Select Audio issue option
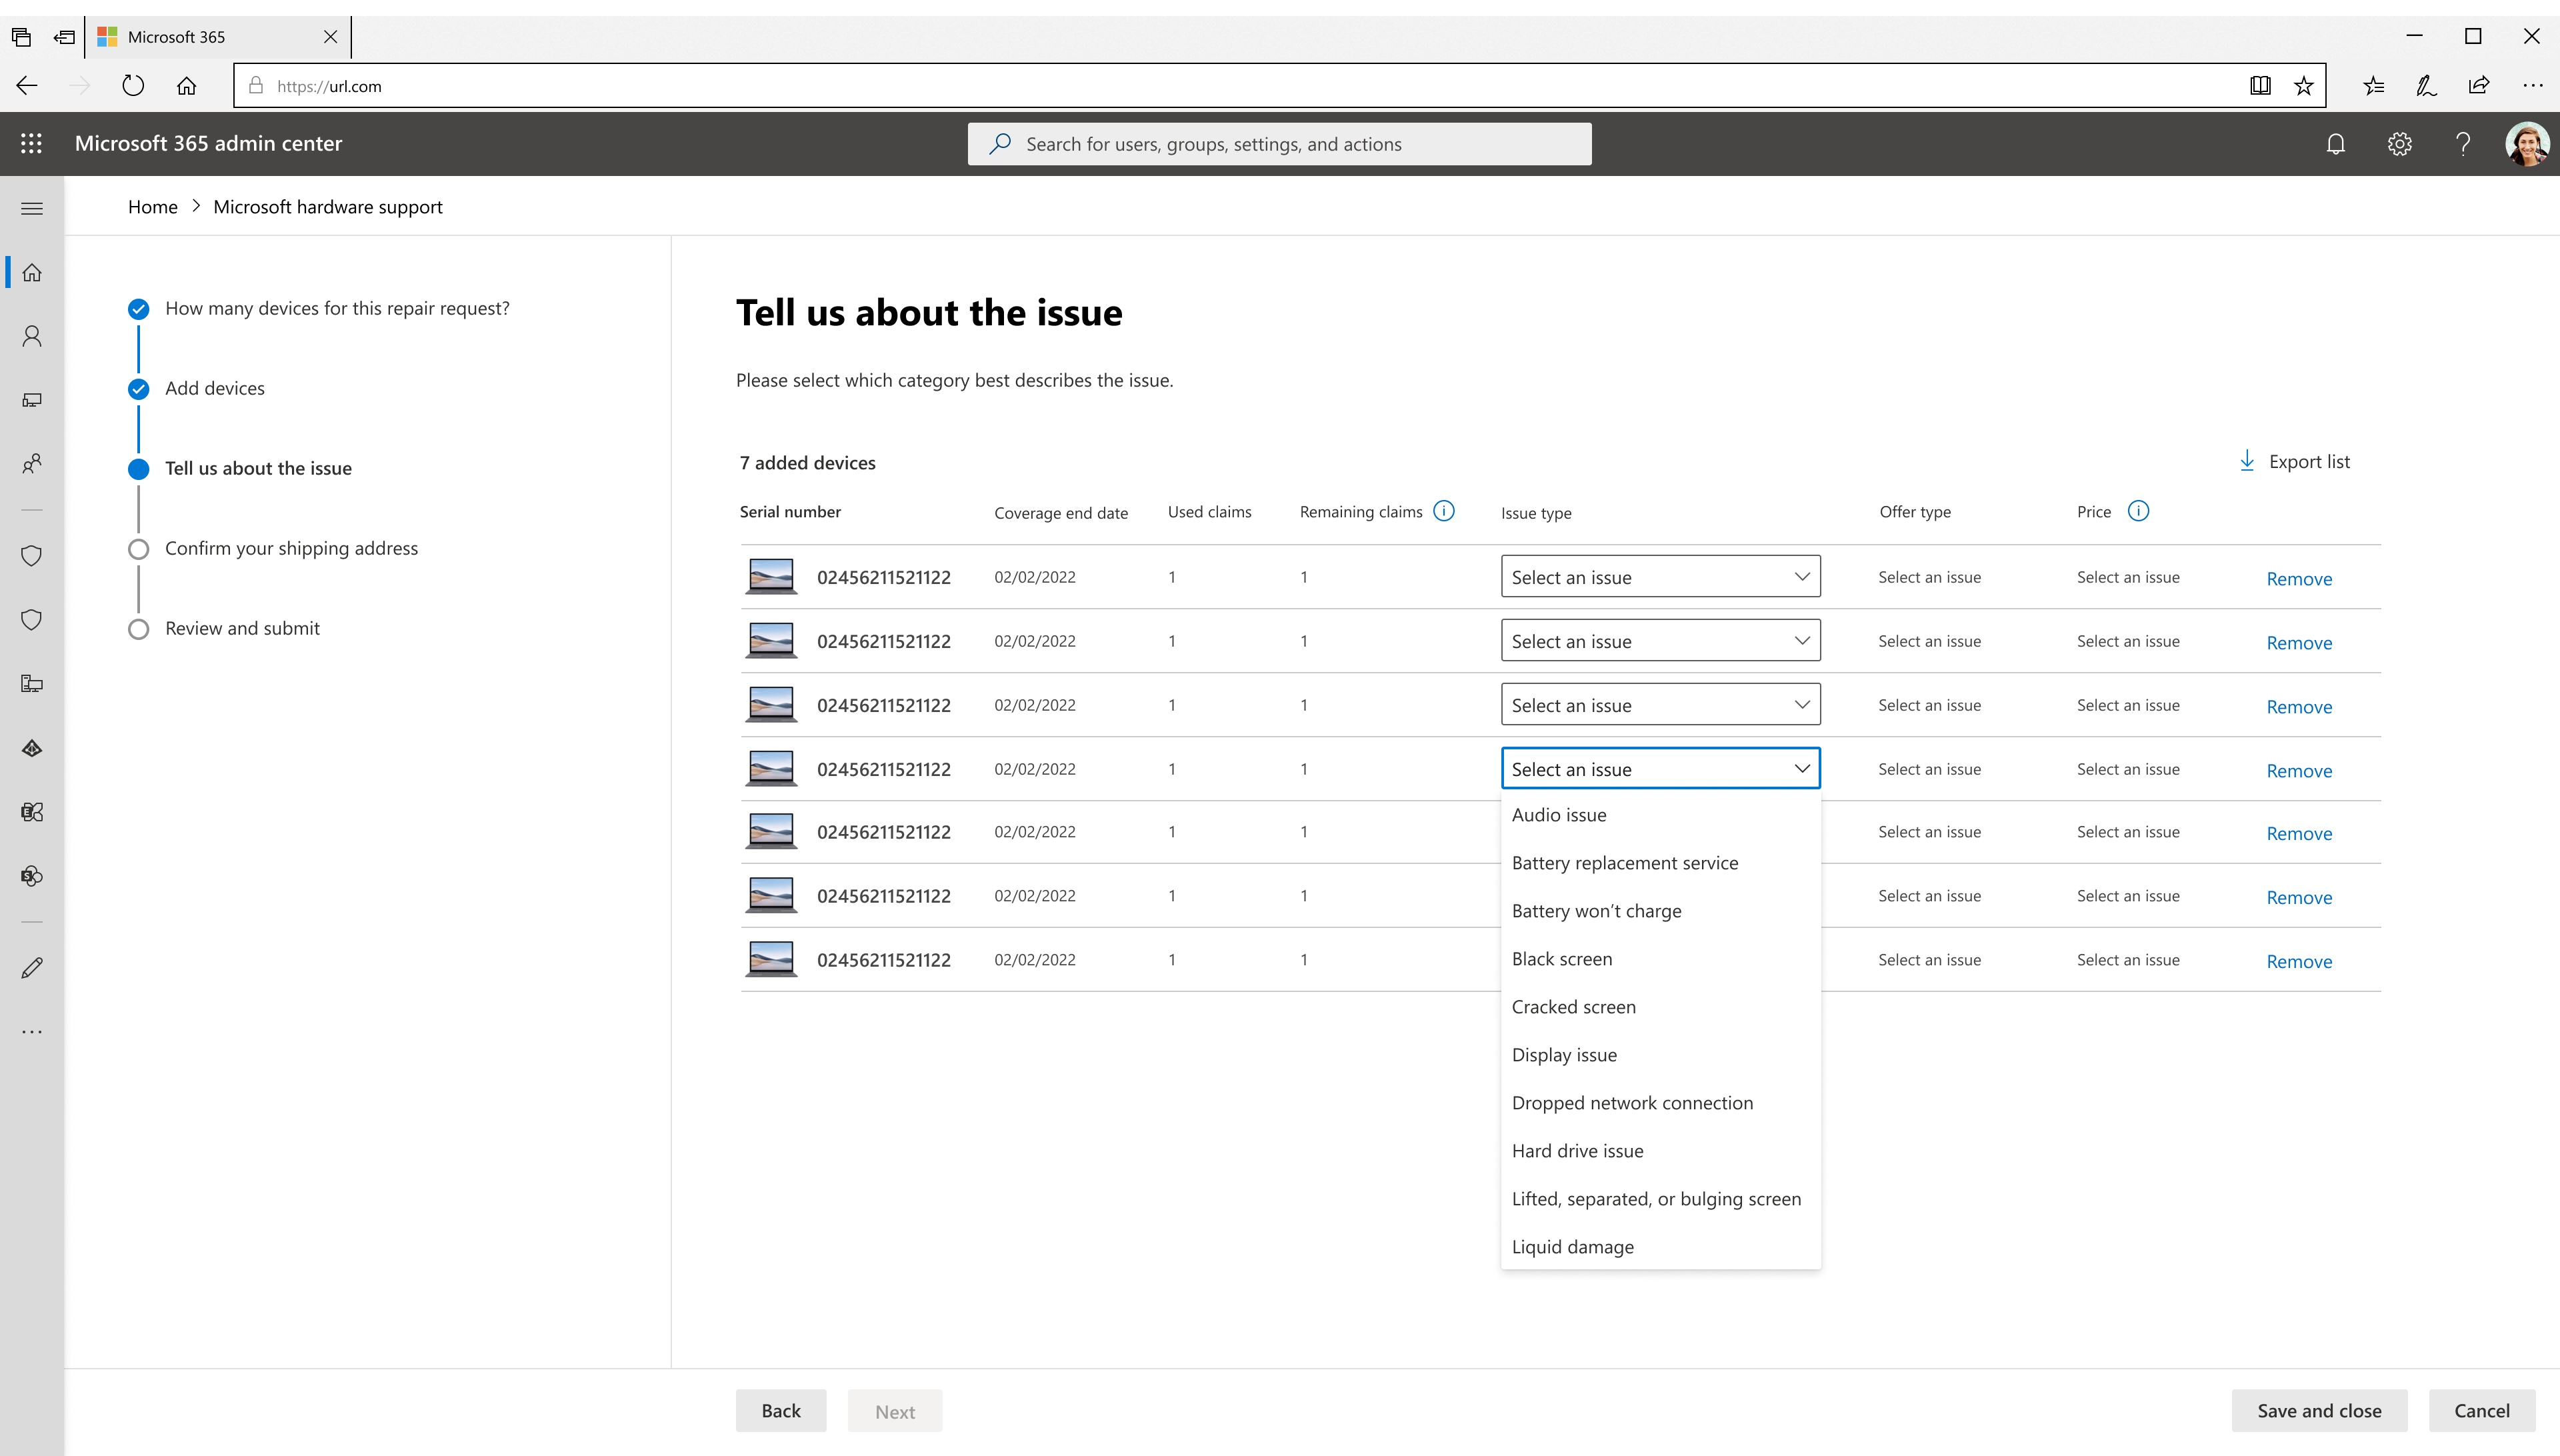The image size is (2560, 1456). (x=1660, y=815)
